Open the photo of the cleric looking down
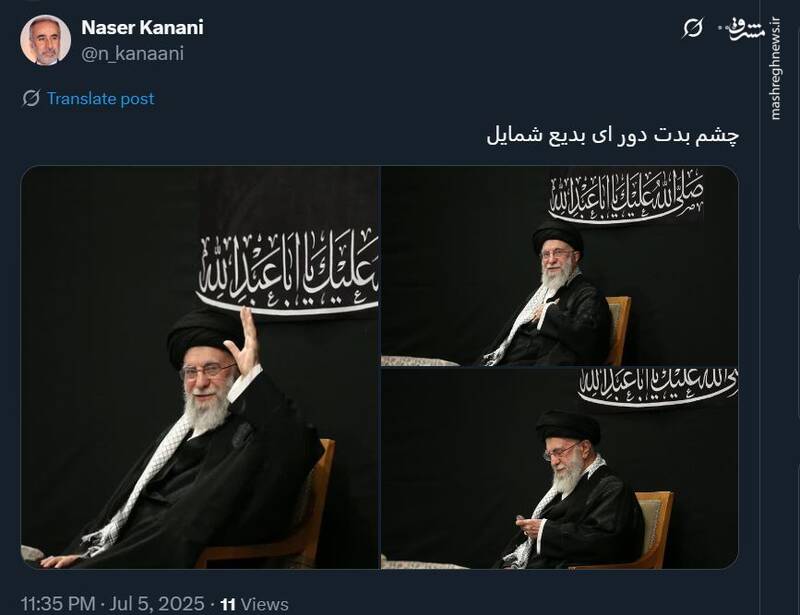 click(x=560, y=469)
